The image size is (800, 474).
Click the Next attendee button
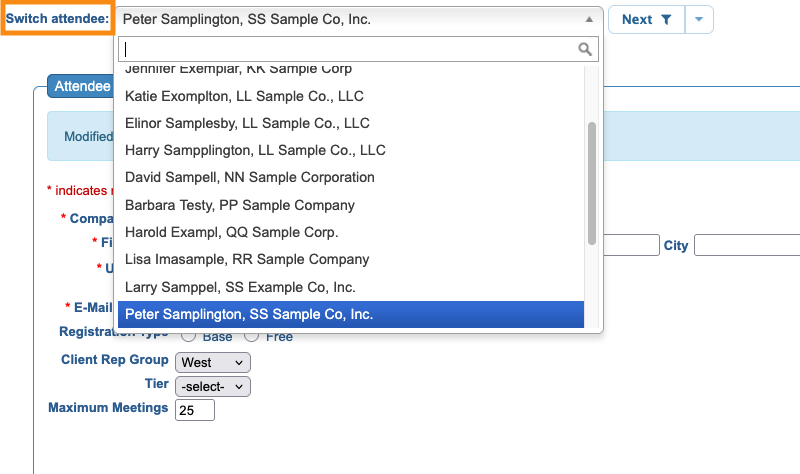point(636,20)
